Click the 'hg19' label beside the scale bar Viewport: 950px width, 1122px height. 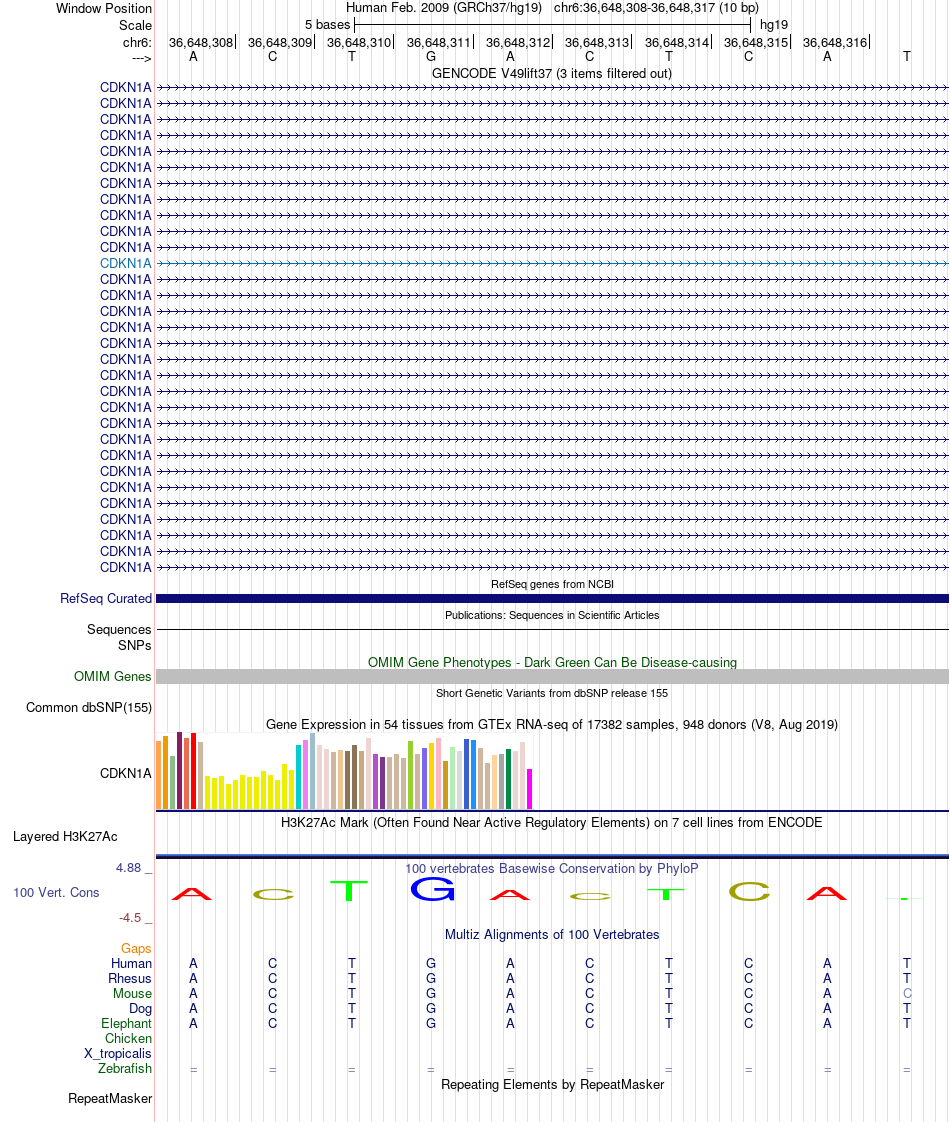coord(774,24)
